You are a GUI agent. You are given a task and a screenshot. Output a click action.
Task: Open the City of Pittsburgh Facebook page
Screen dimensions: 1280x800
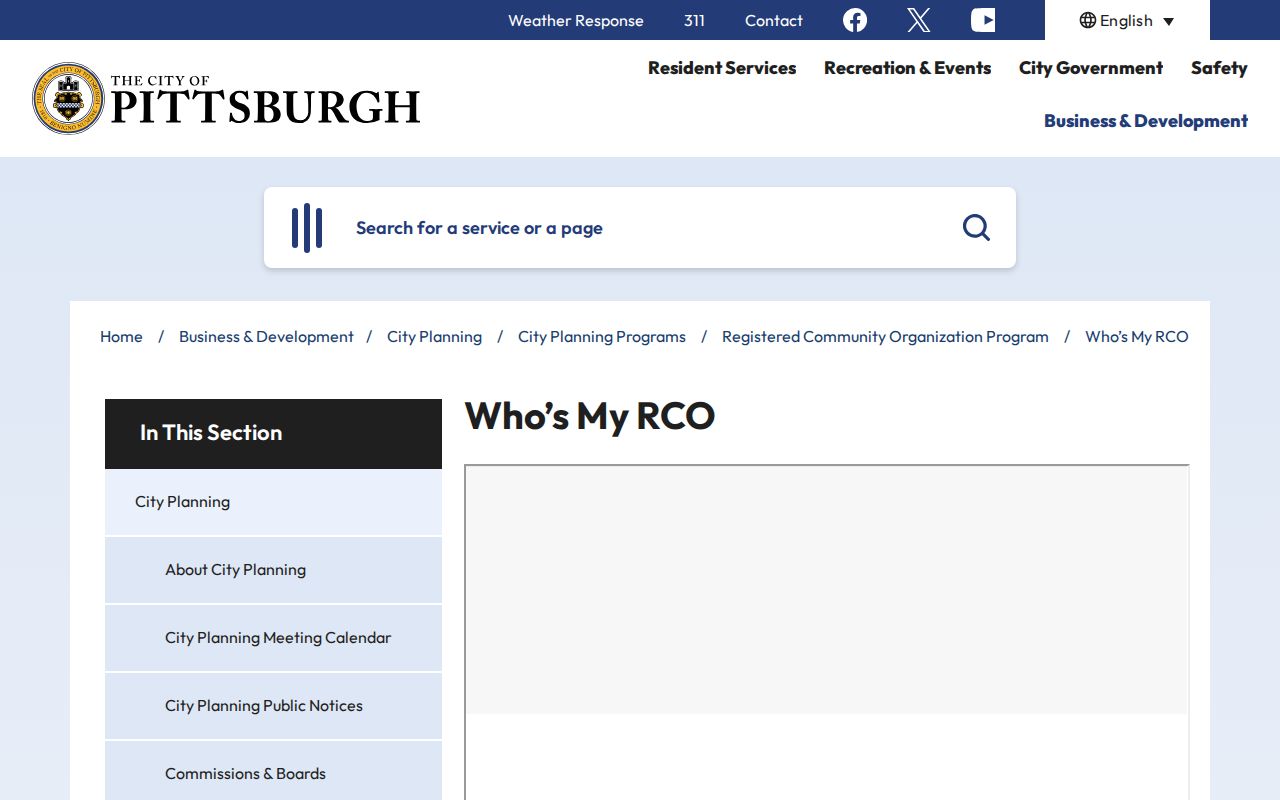tap(855, 20)
